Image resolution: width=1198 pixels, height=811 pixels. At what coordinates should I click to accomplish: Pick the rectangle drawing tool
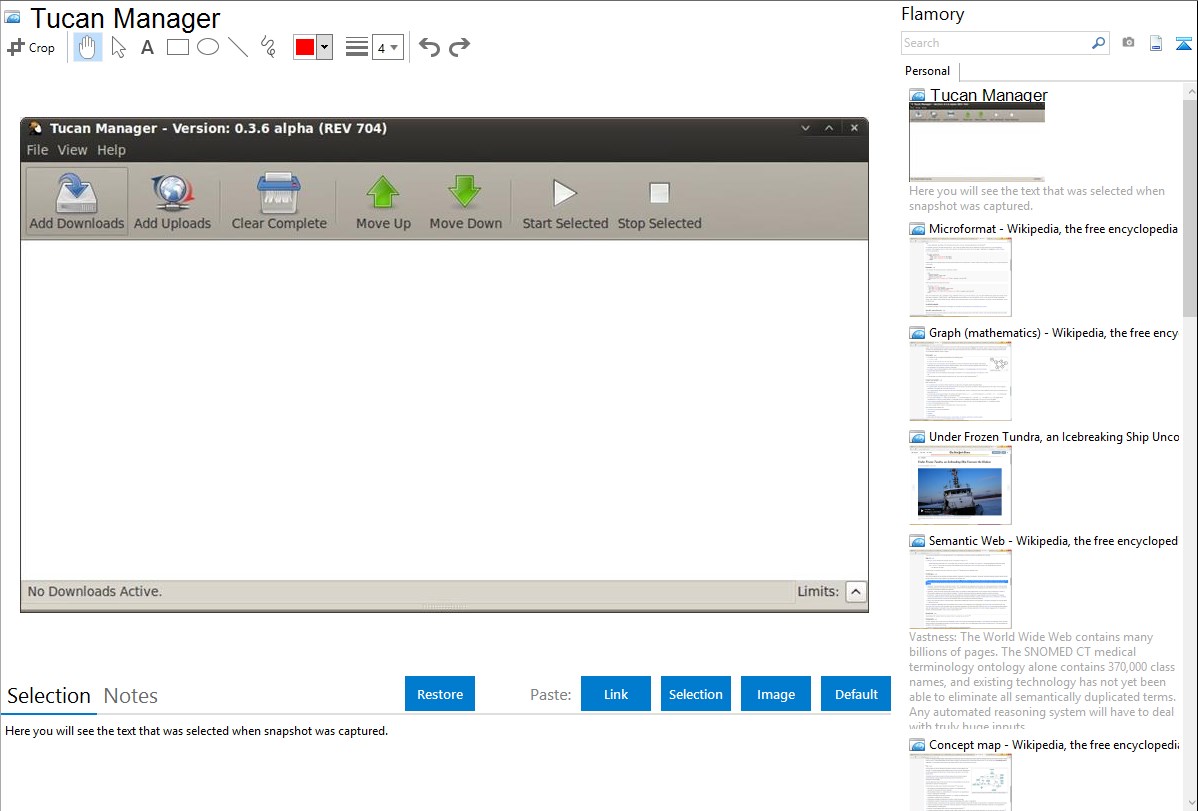coord(178,47)
